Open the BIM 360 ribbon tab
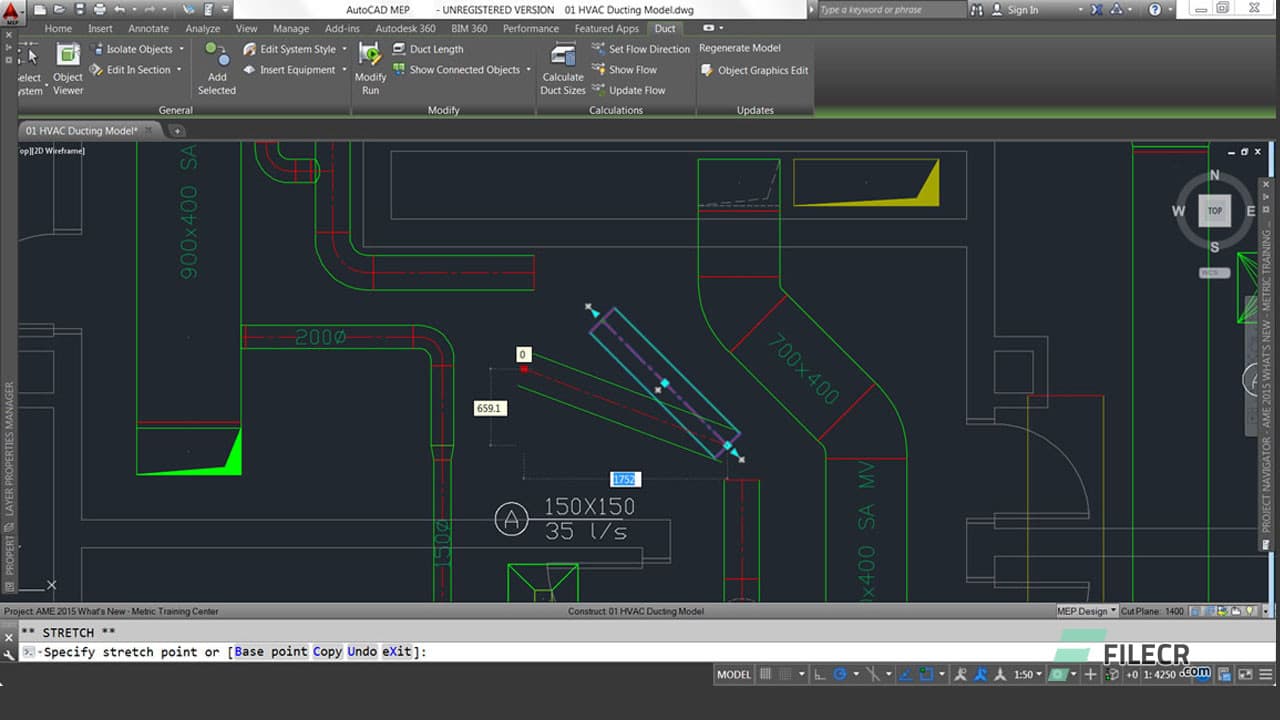 tap(469, 28)
